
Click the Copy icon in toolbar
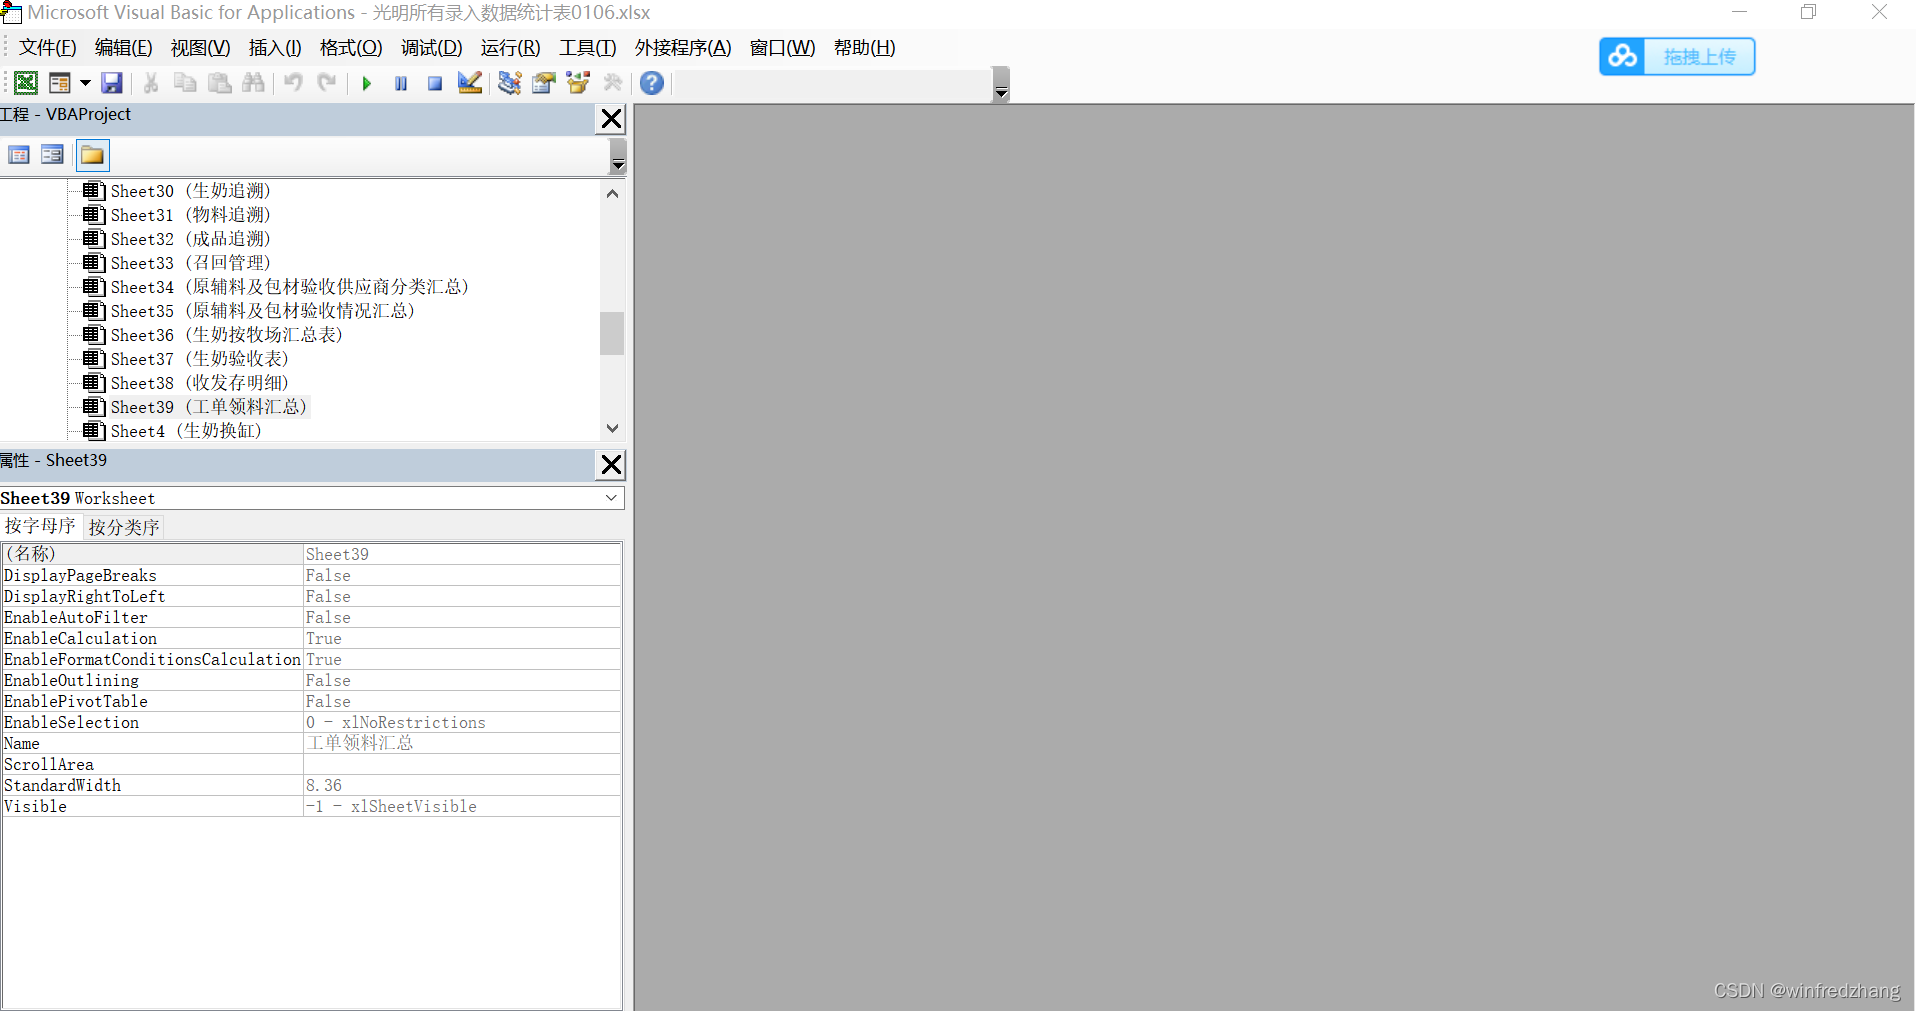coord(185,83)
